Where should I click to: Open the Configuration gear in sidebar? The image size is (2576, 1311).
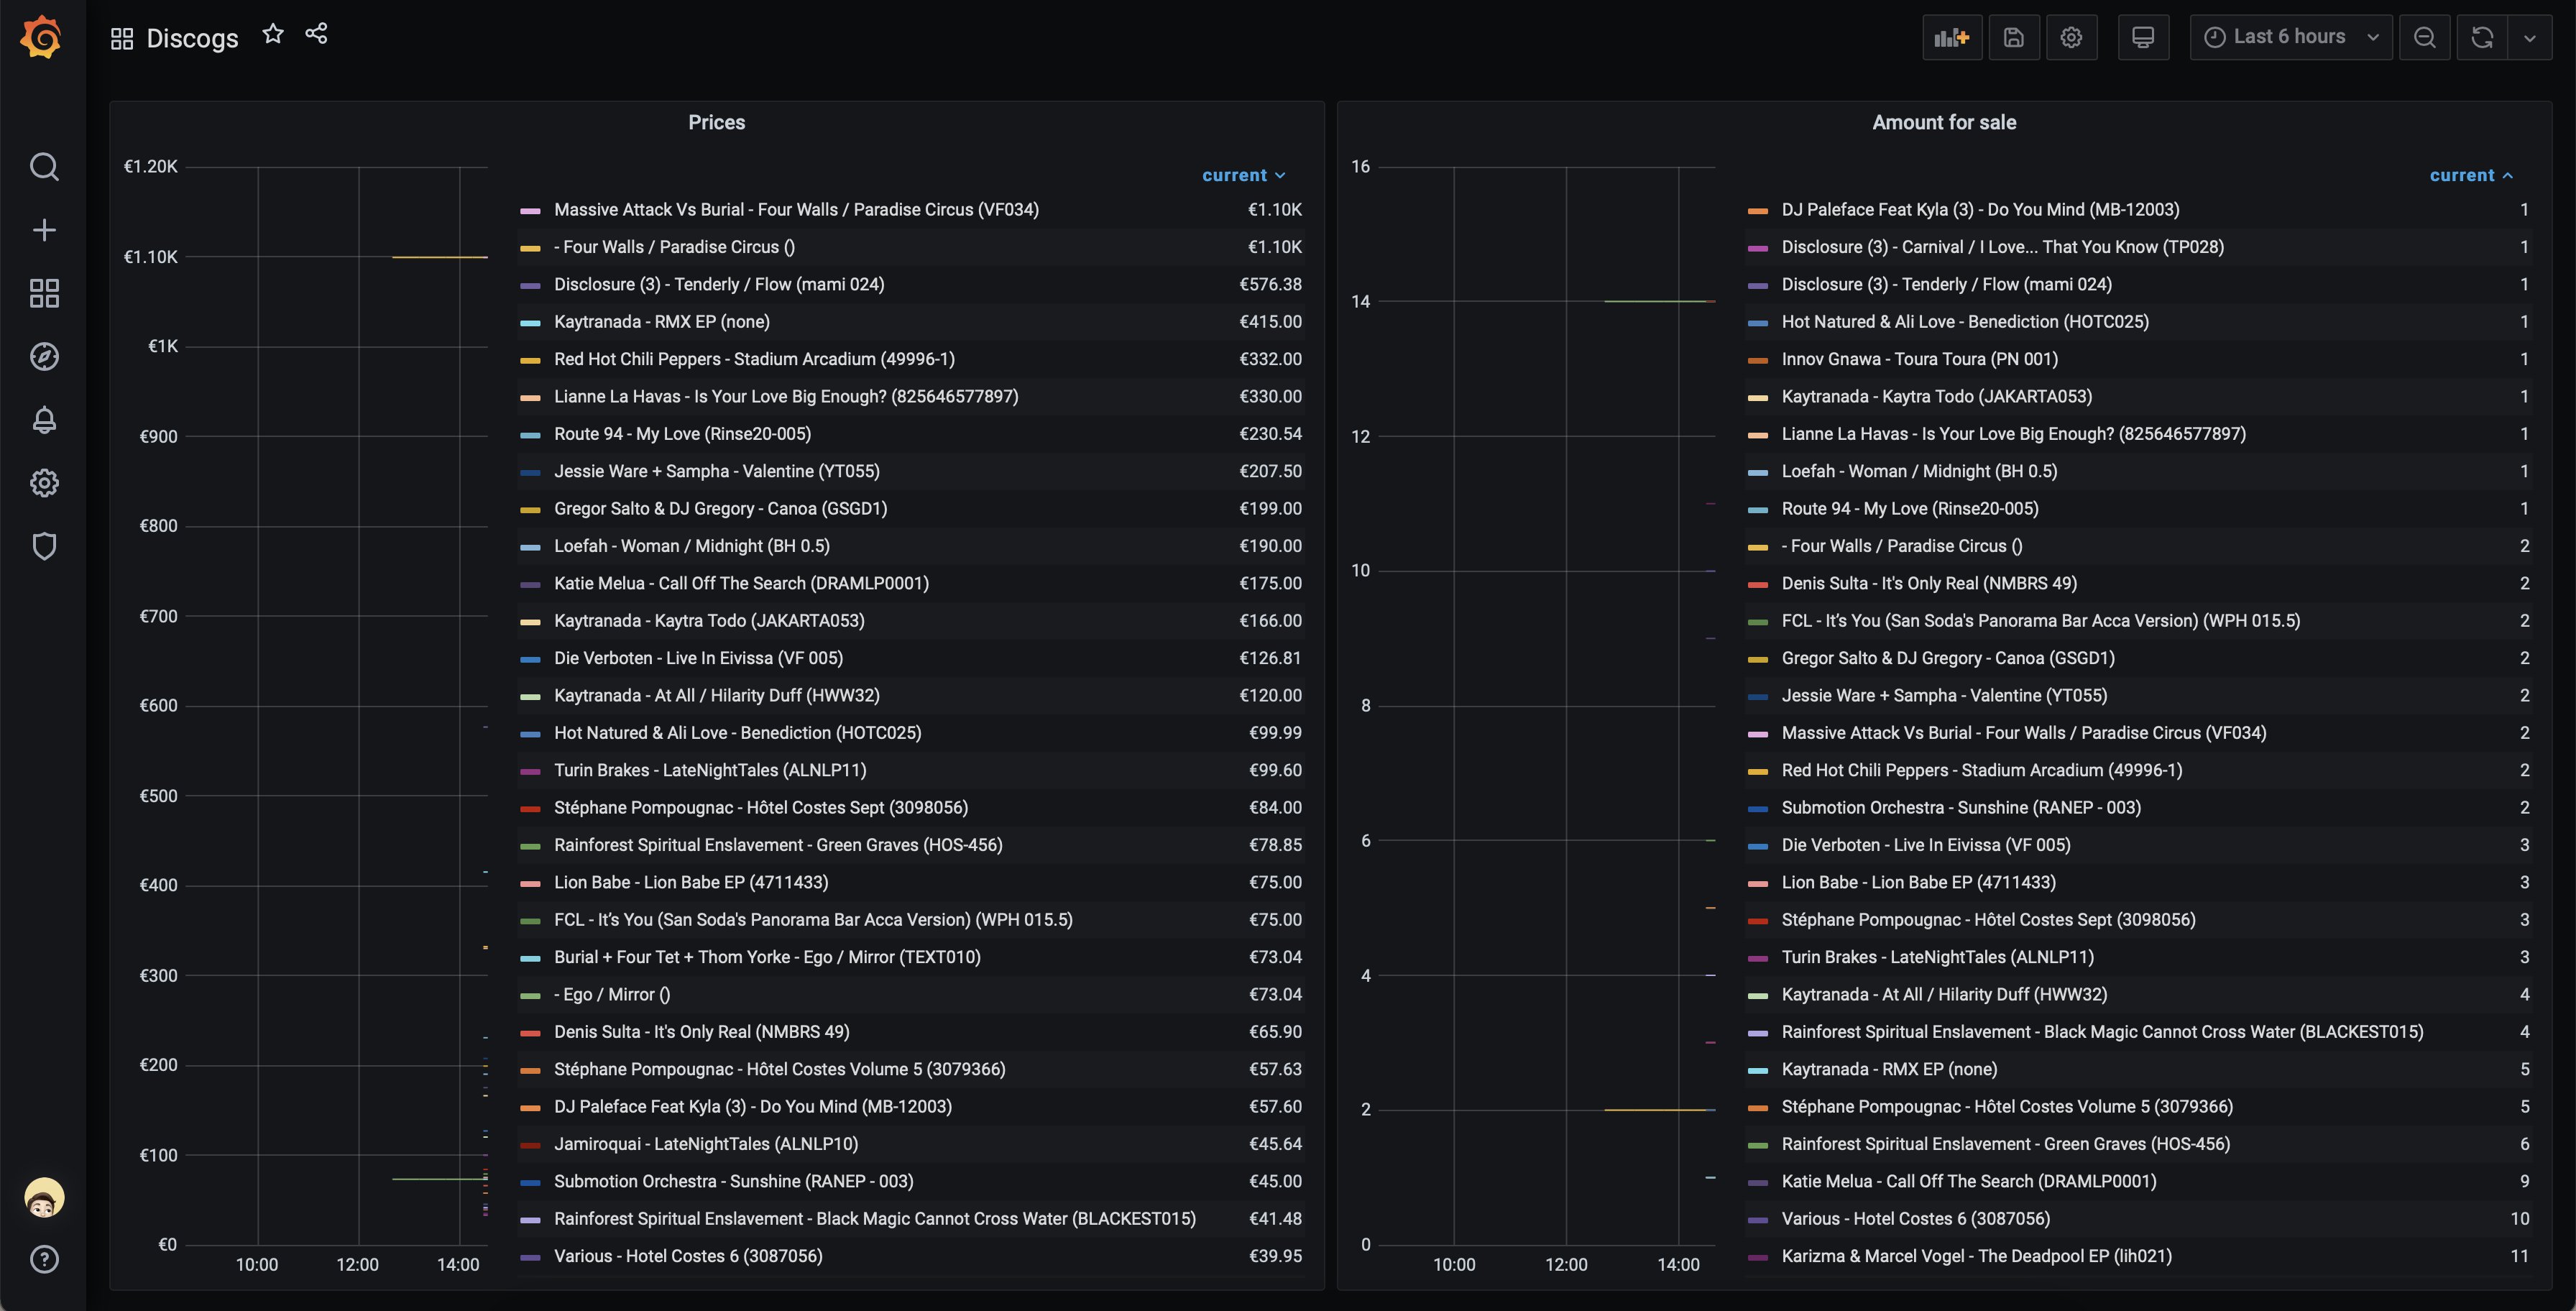point(44,483)
